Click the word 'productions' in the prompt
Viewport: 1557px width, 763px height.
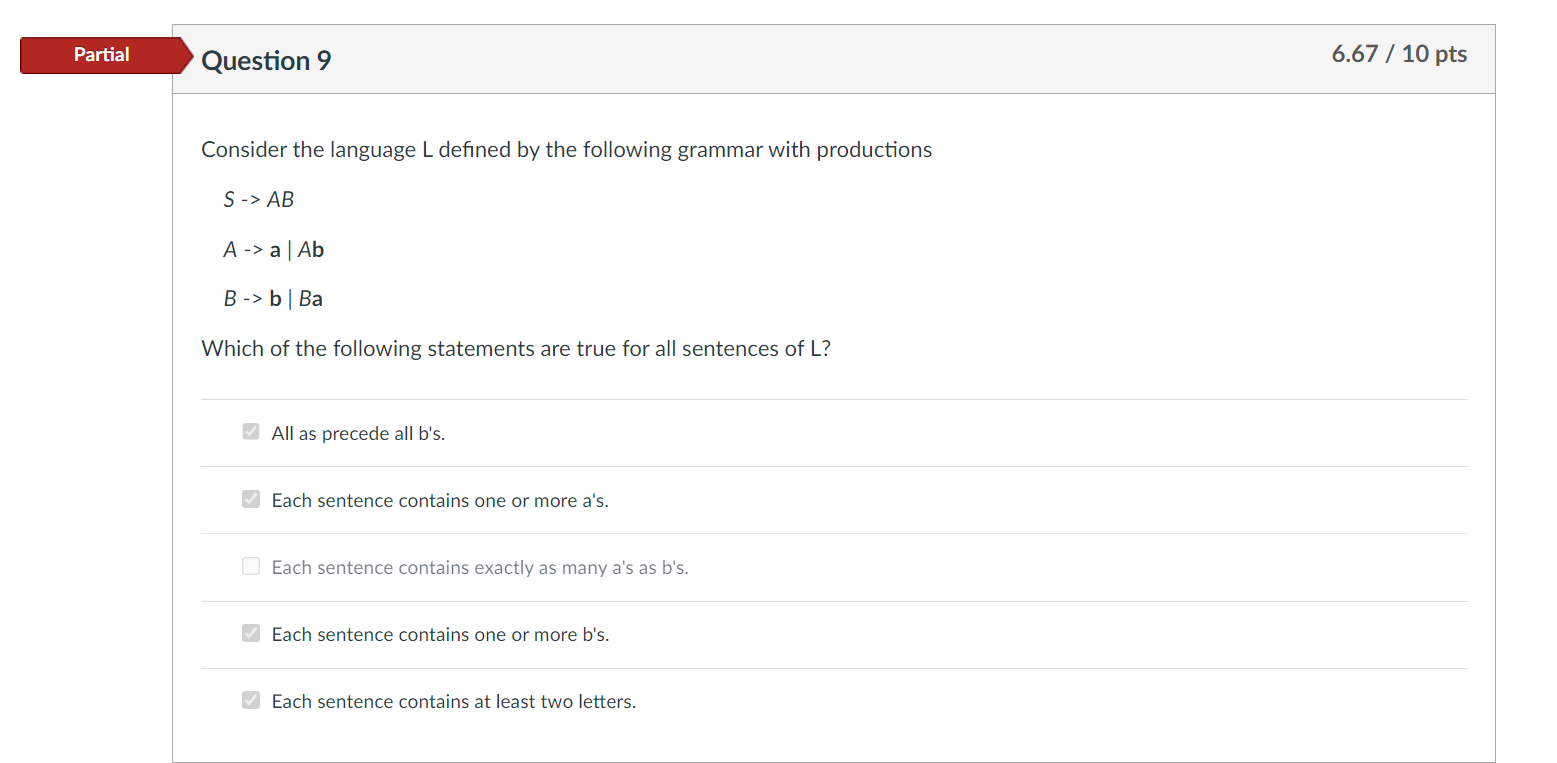pos(874,150)
